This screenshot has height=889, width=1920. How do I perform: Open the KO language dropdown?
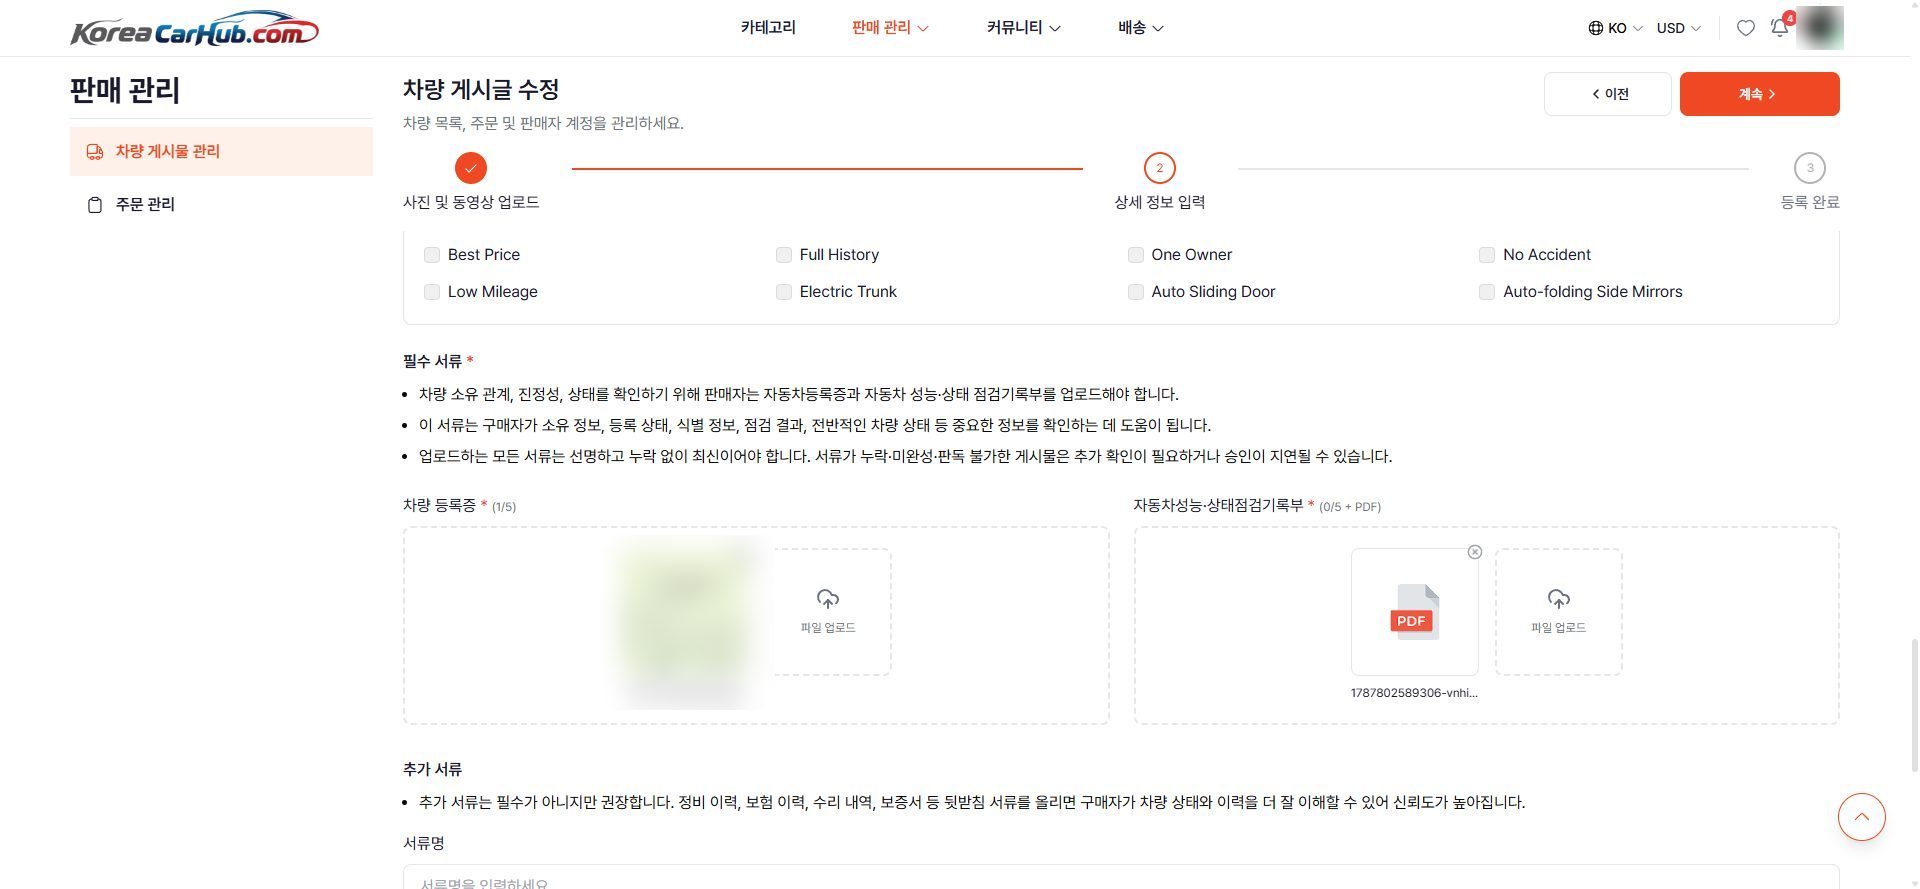(x=1625, y=28)
